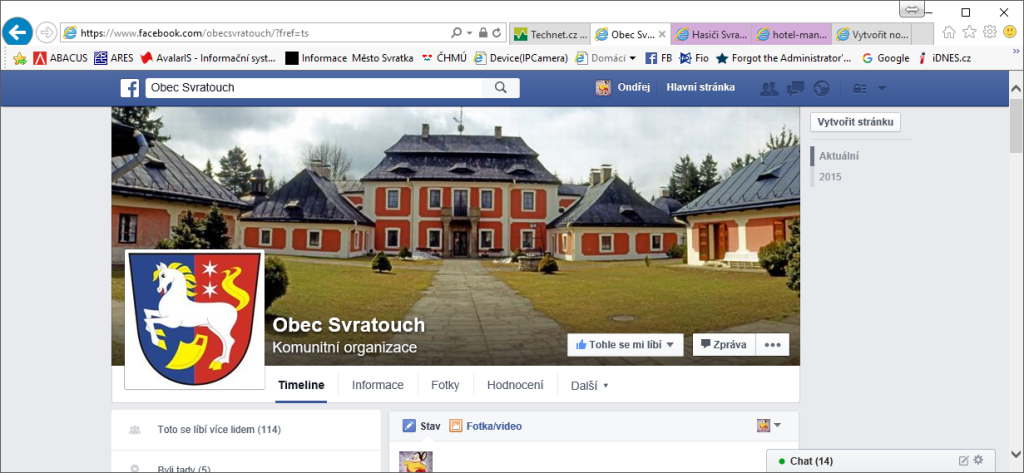
Task: Open Device(IPCamera) bookmark
Action: pos(520,58)
